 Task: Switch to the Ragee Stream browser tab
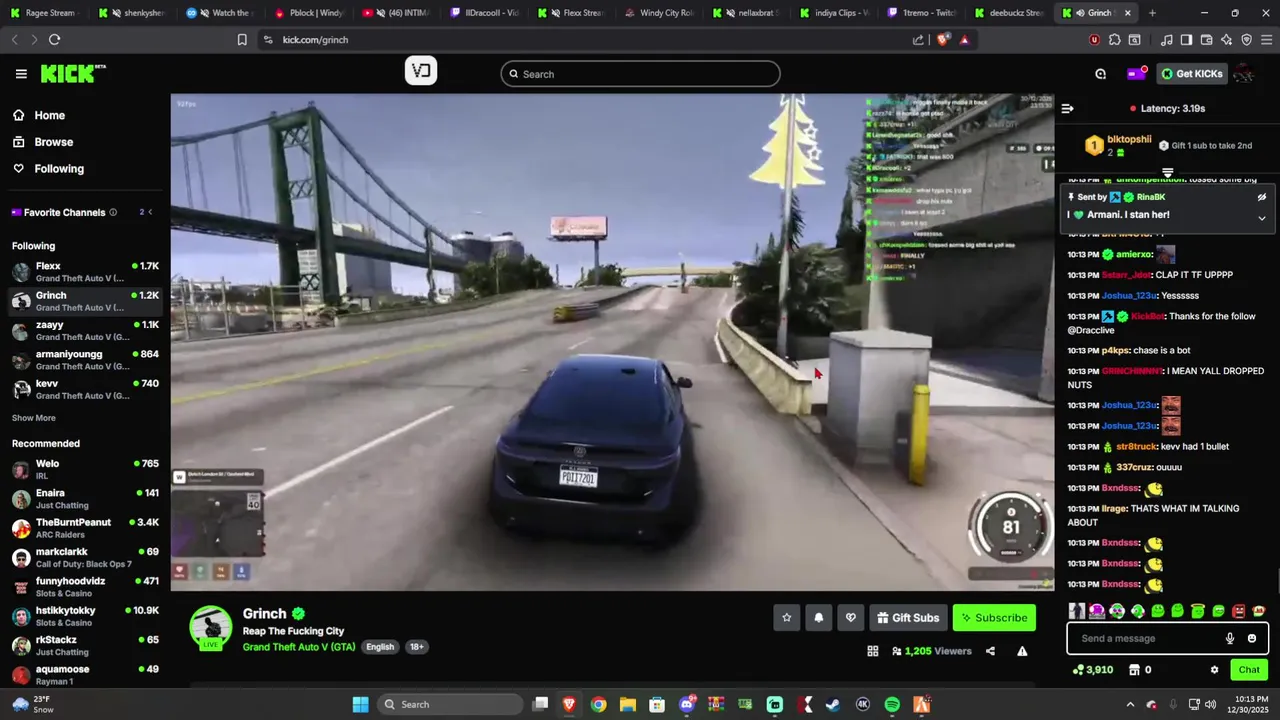[46, 13]
